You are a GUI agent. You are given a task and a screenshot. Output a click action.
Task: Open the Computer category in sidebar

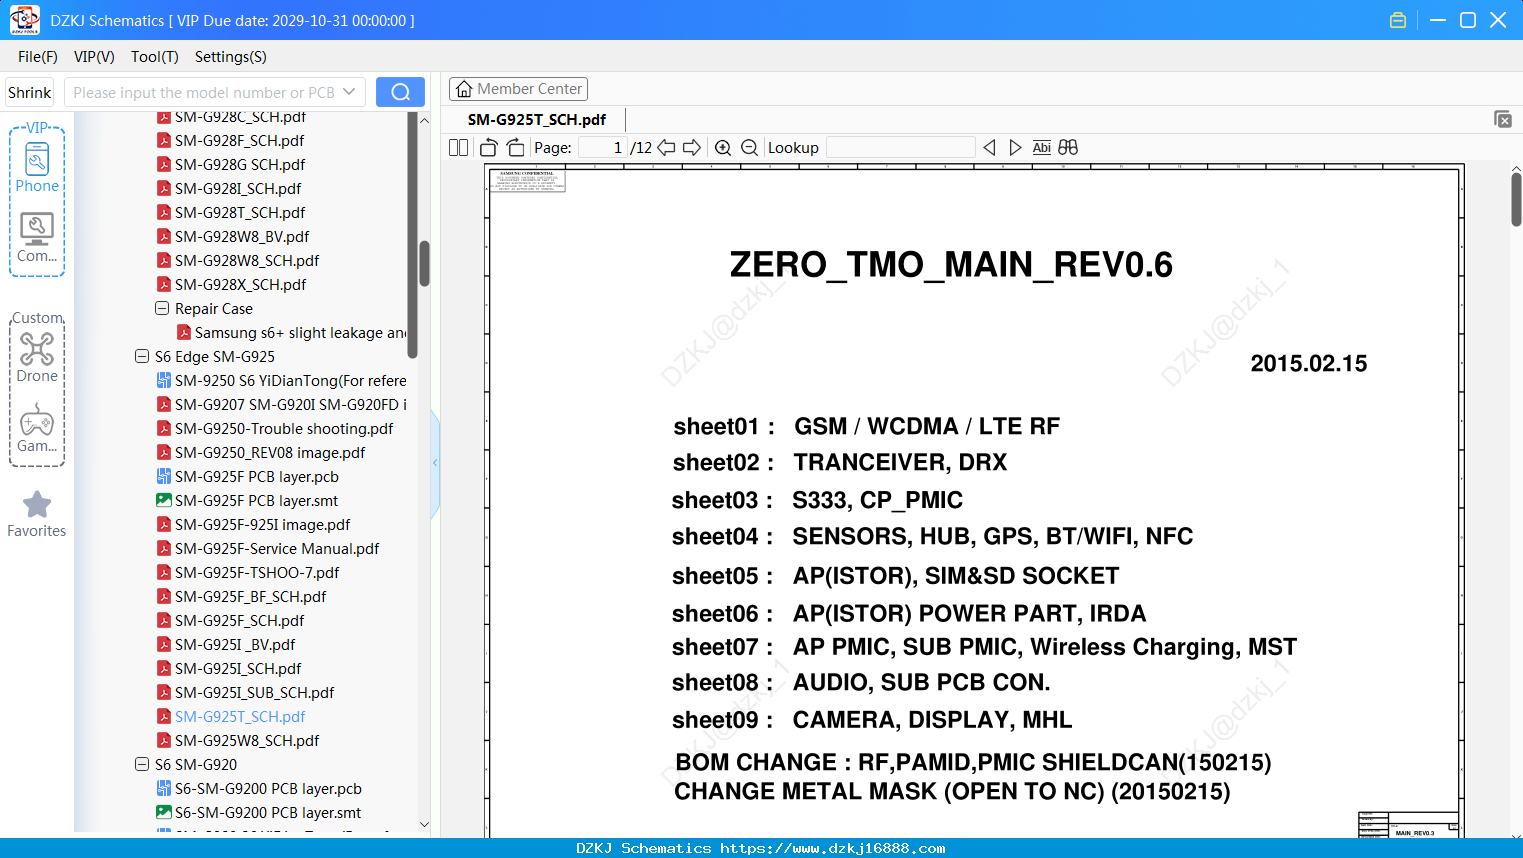pos(37,238)
